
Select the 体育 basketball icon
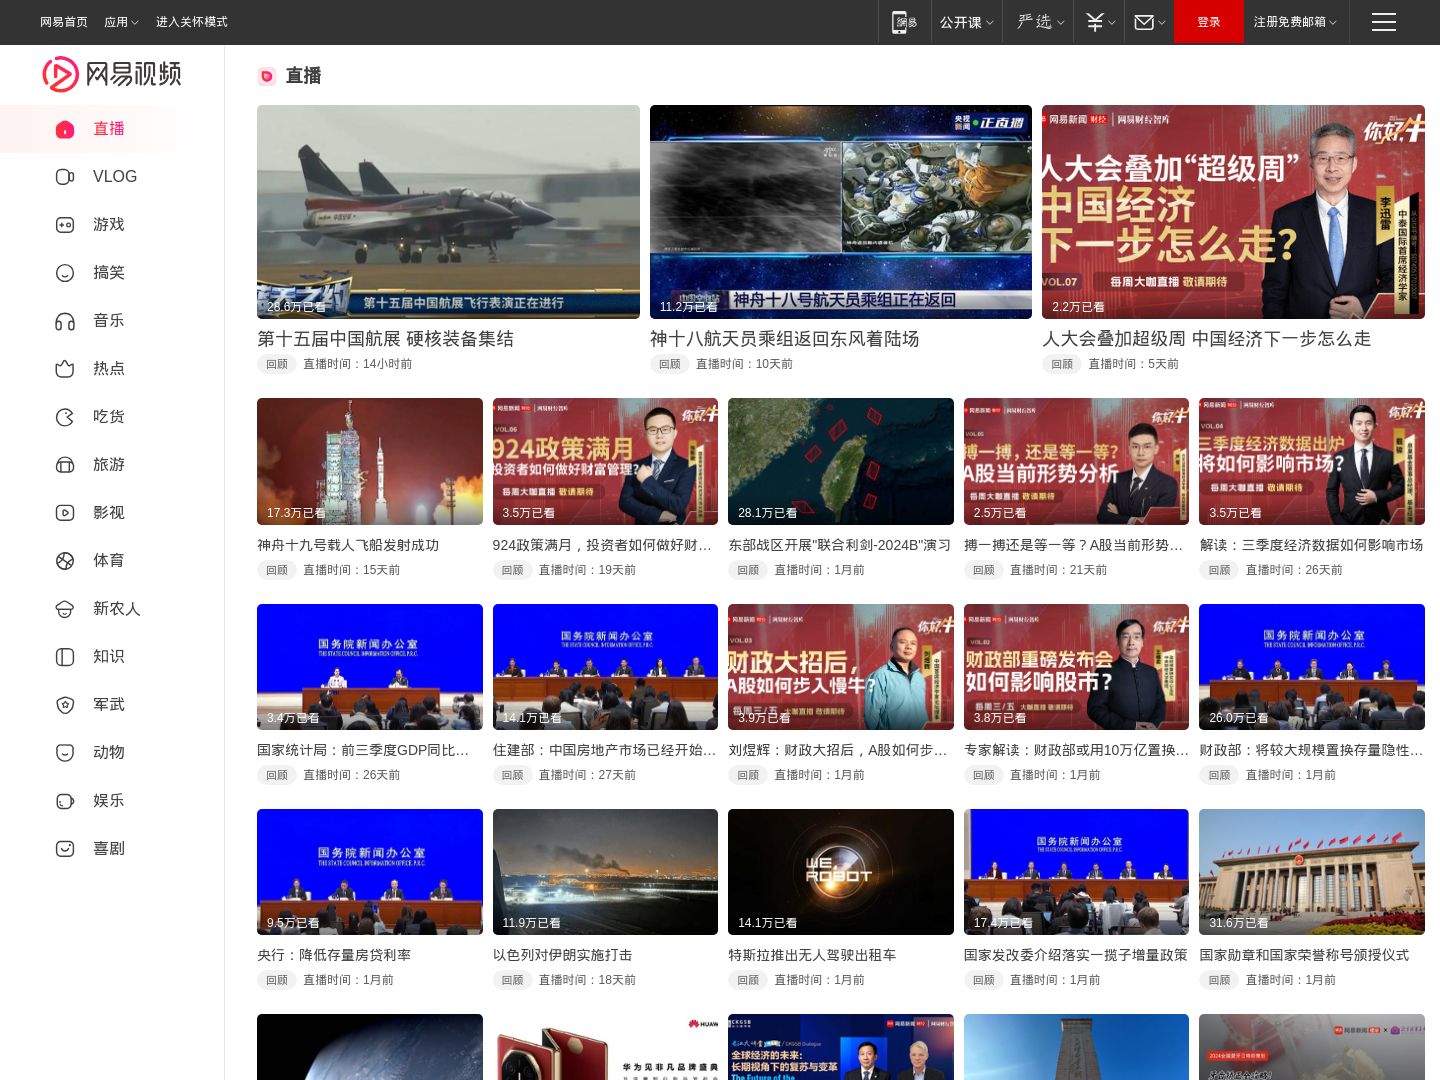pyautogui.click(x=65, y=561)
